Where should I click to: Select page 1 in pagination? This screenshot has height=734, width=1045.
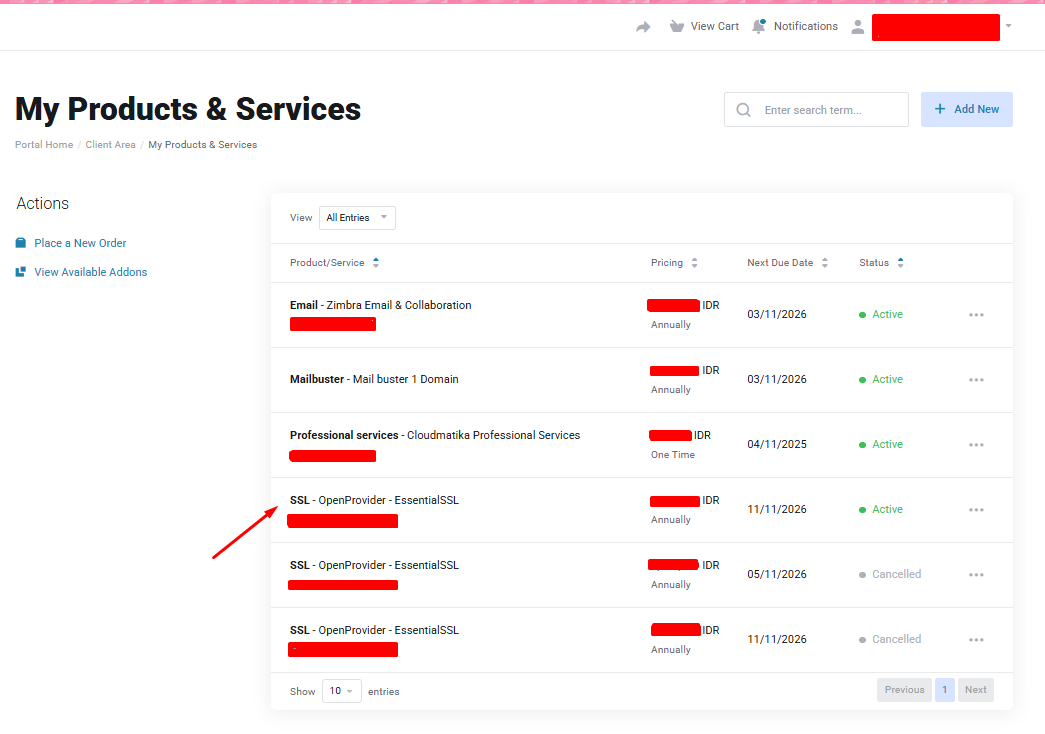[x=944, y=690]
